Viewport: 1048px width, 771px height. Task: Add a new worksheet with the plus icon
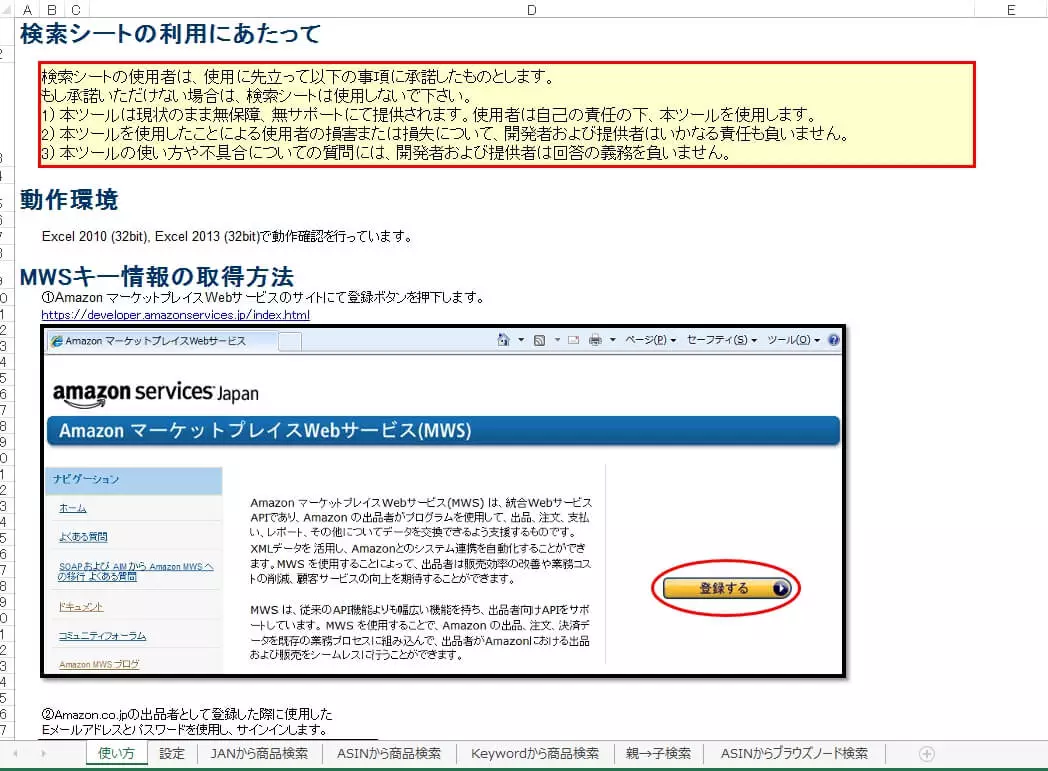tap(925, 753)
